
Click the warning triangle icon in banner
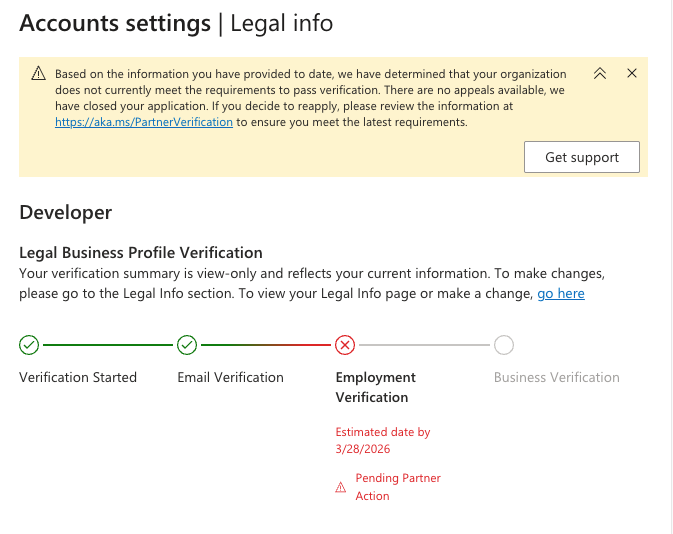pyautogui.click(x=38, y=73)
